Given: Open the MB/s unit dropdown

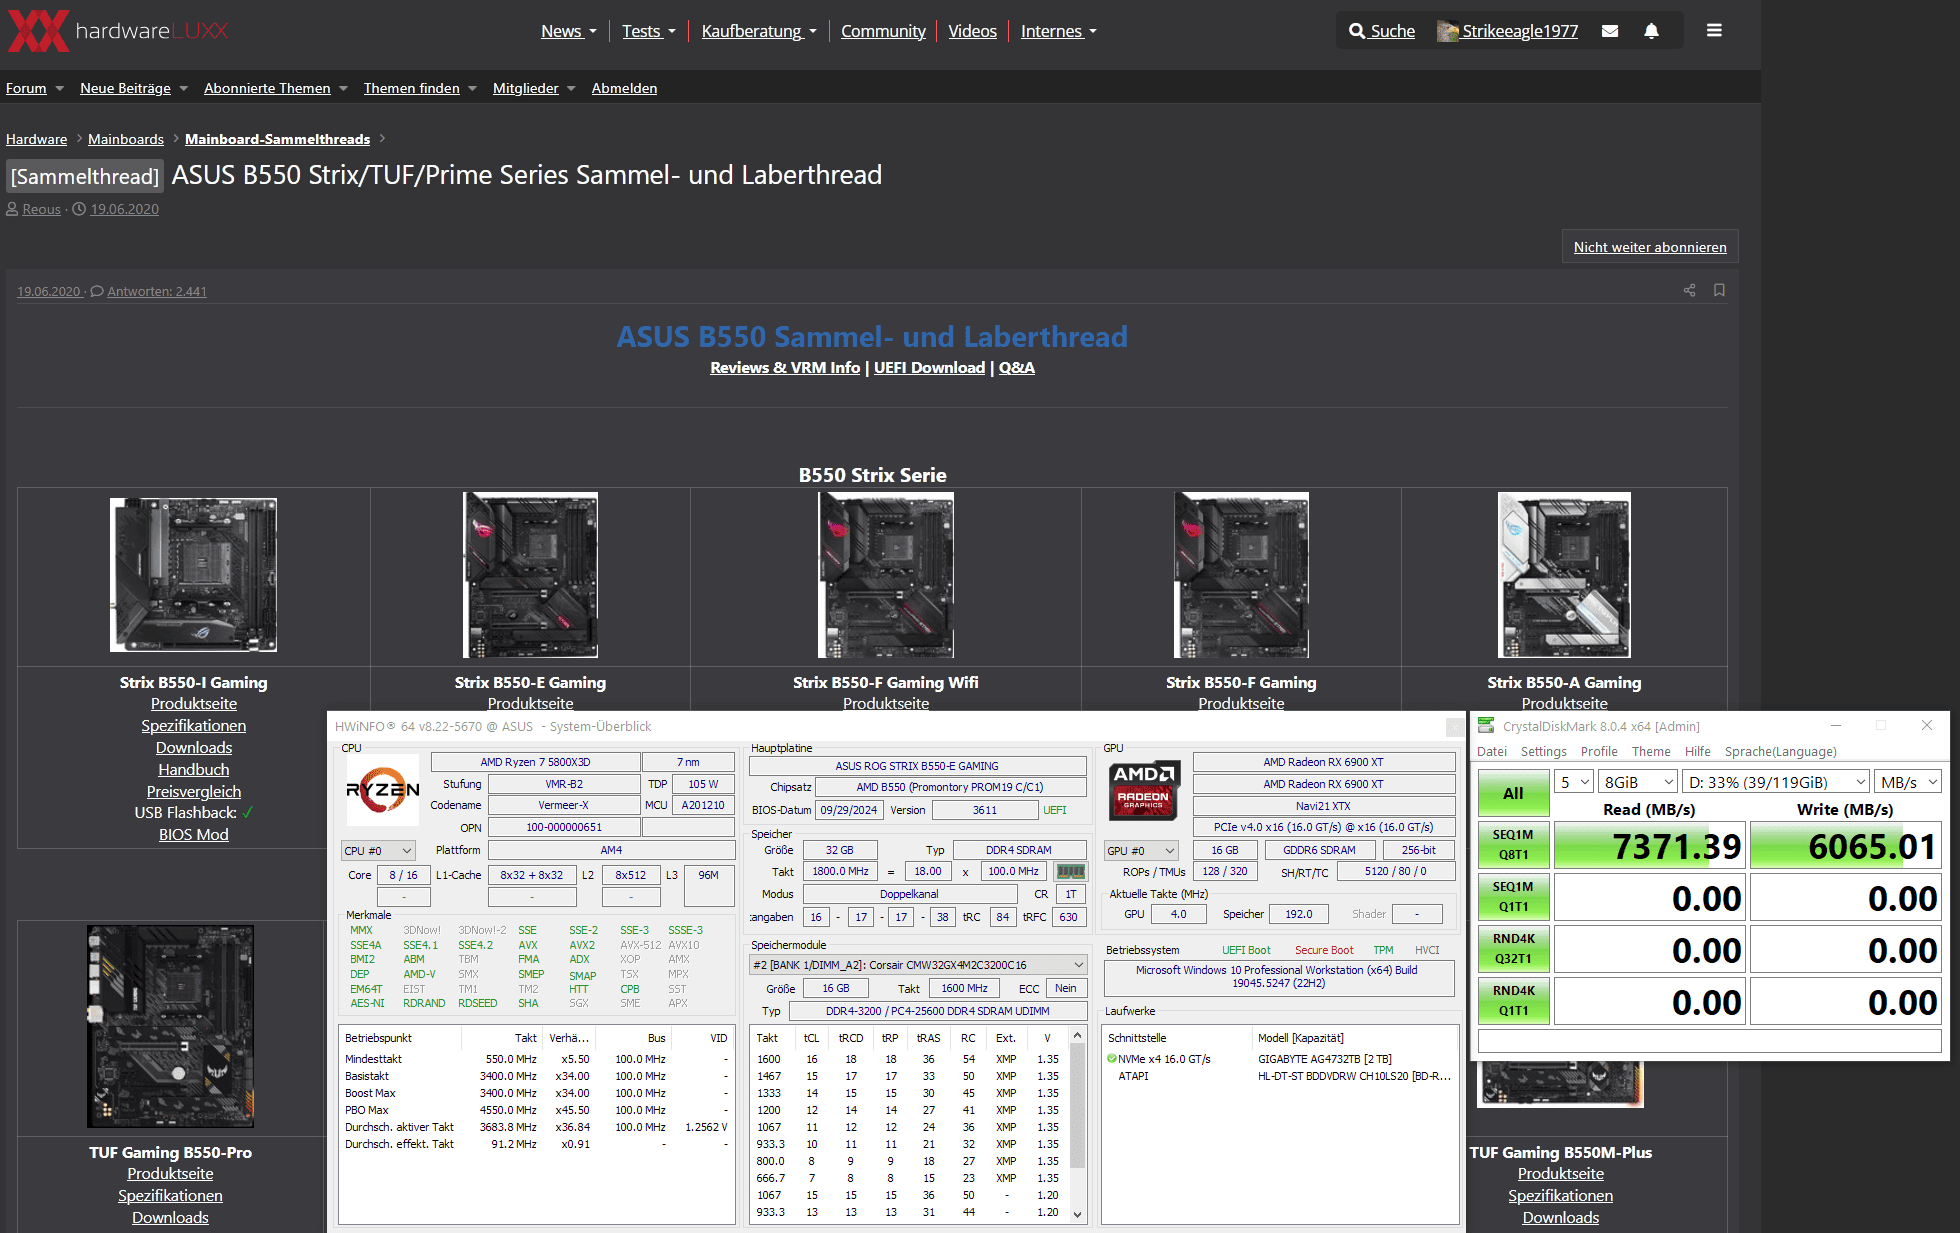Looking at the screenshot, I should (x=1908, y=782).
